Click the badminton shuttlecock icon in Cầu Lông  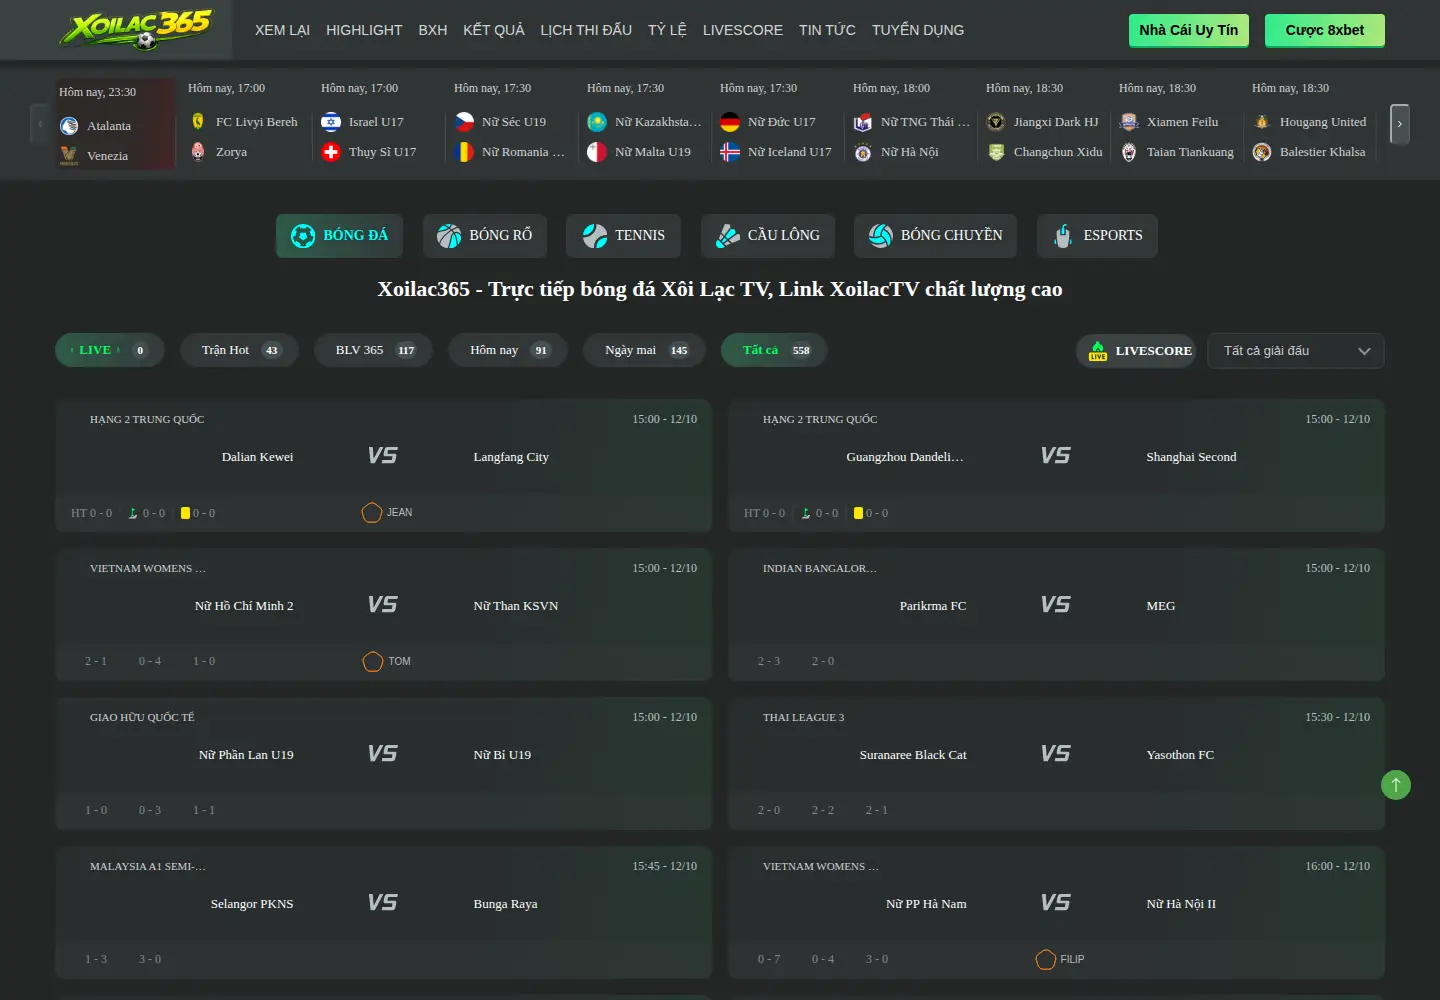728,236
